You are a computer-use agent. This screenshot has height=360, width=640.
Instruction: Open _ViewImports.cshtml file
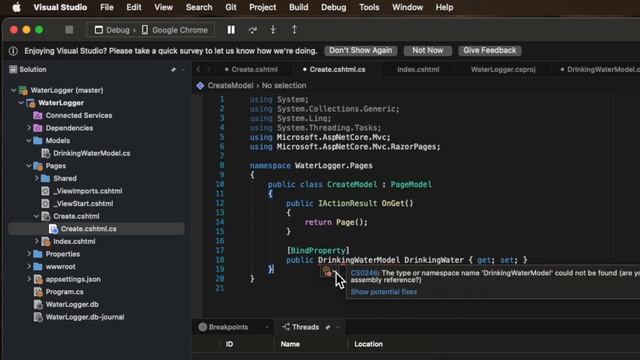(x=87, y=191)
